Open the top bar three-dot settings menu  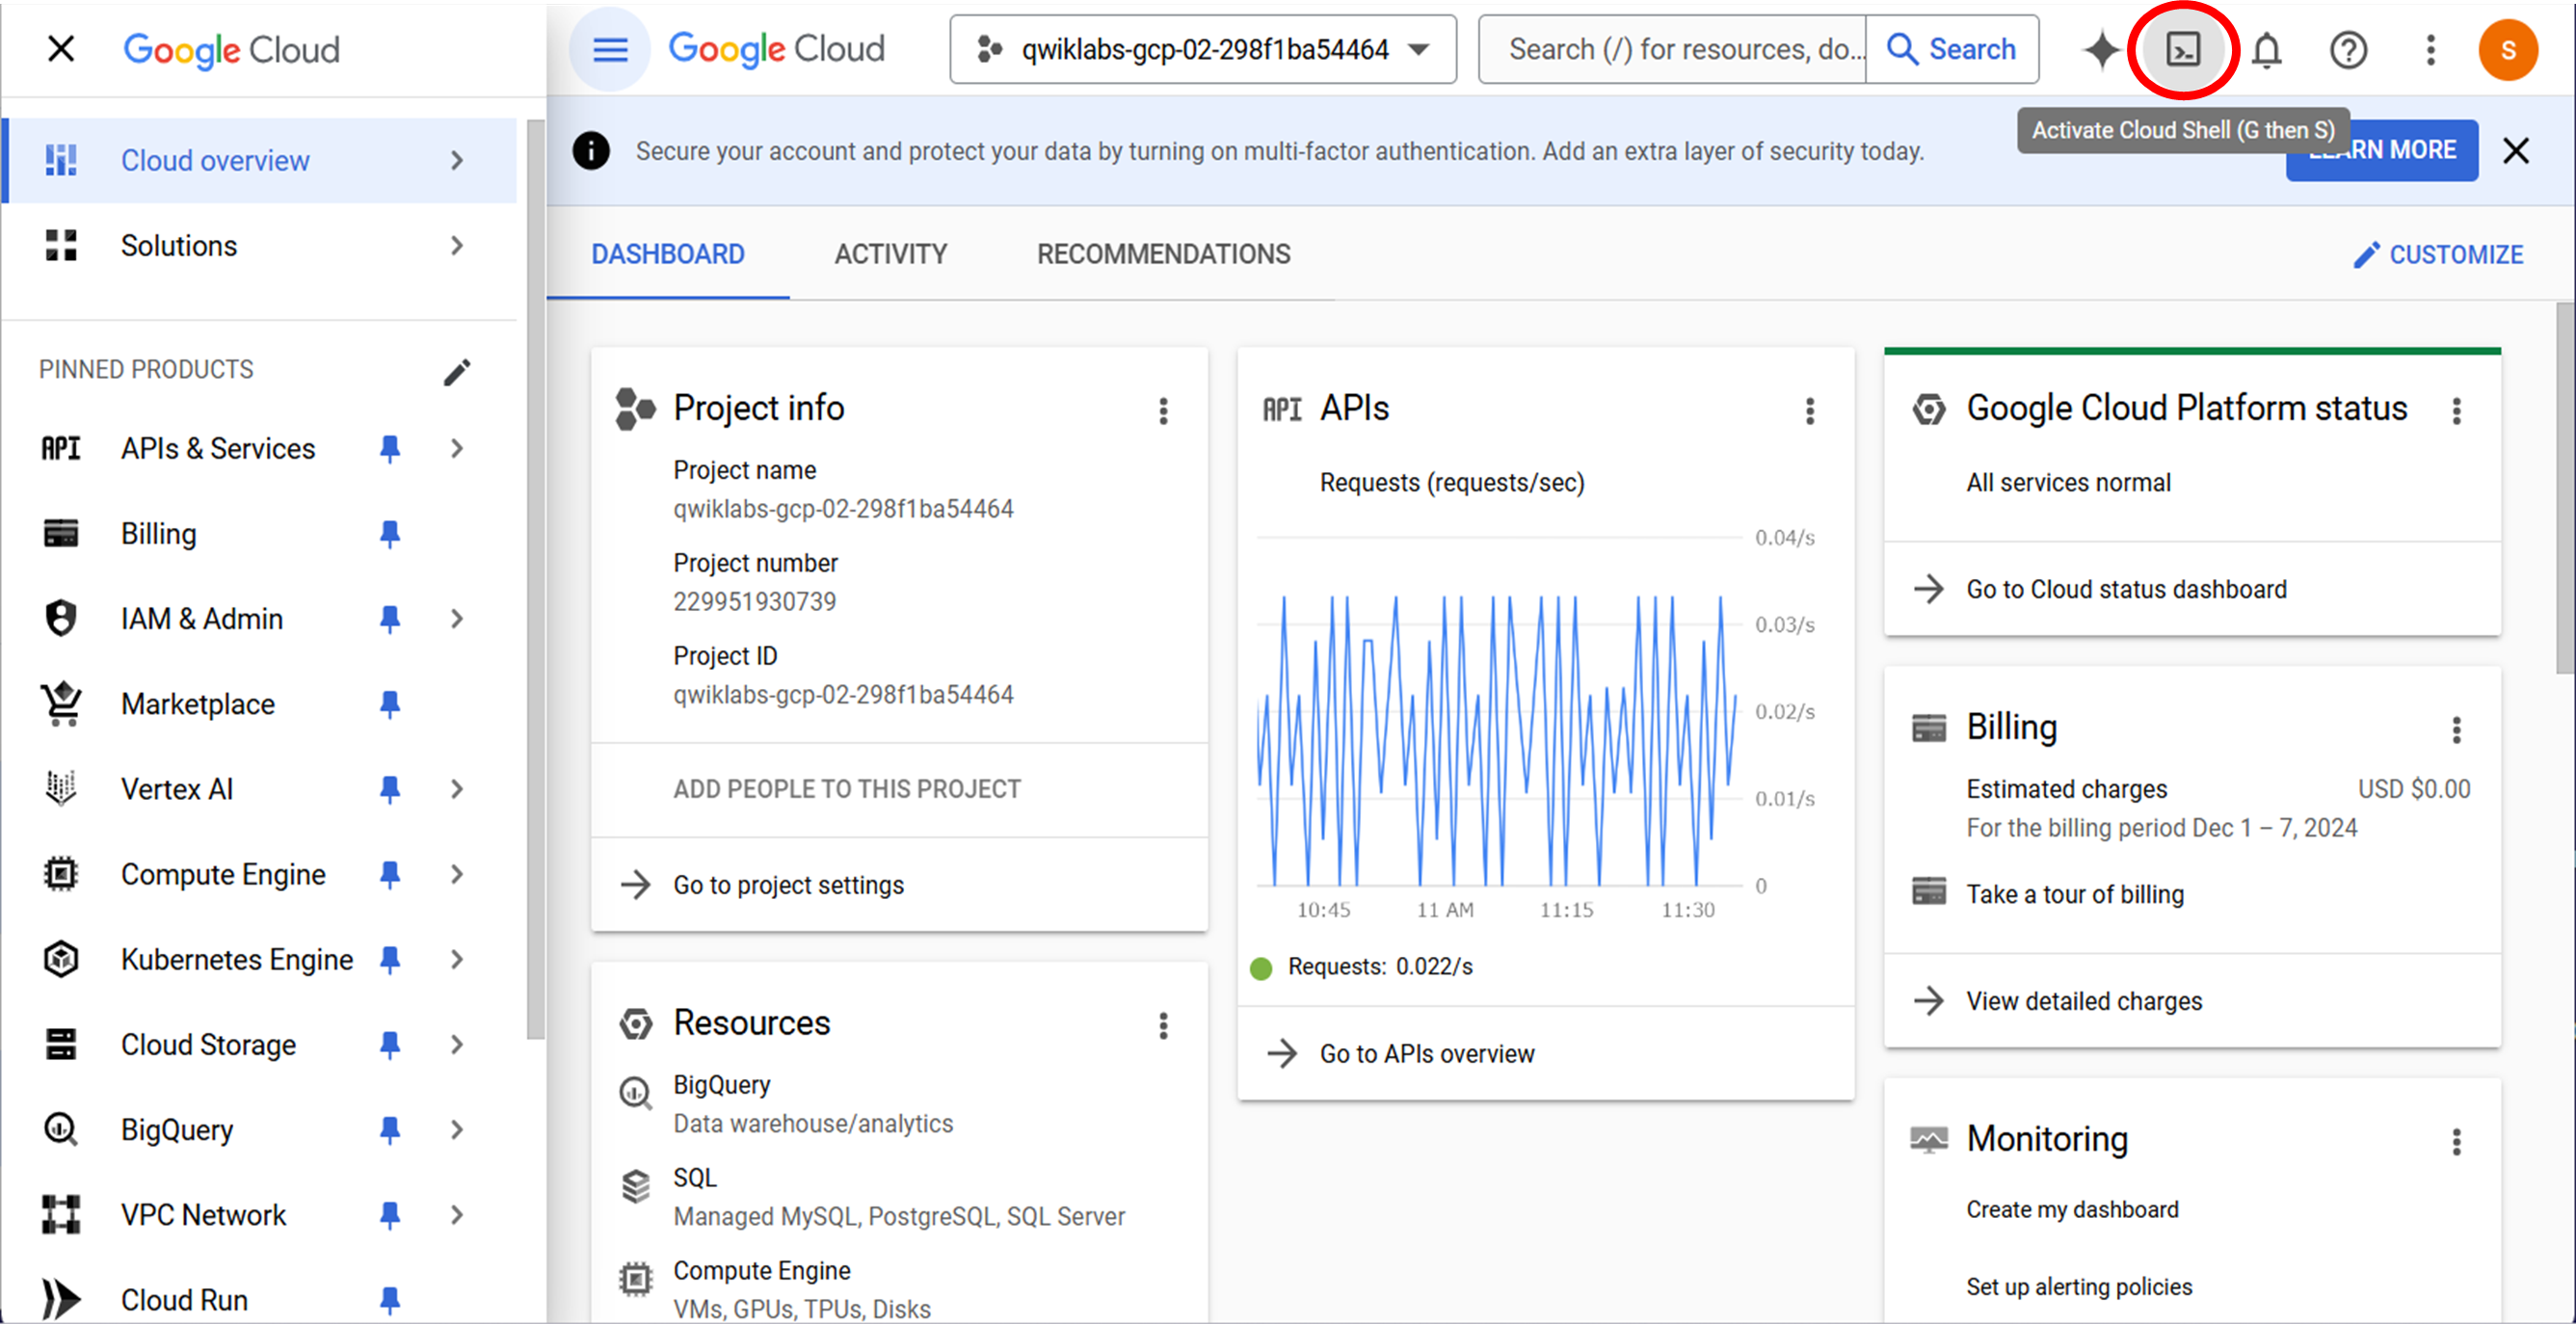(x=2430, y=50)
